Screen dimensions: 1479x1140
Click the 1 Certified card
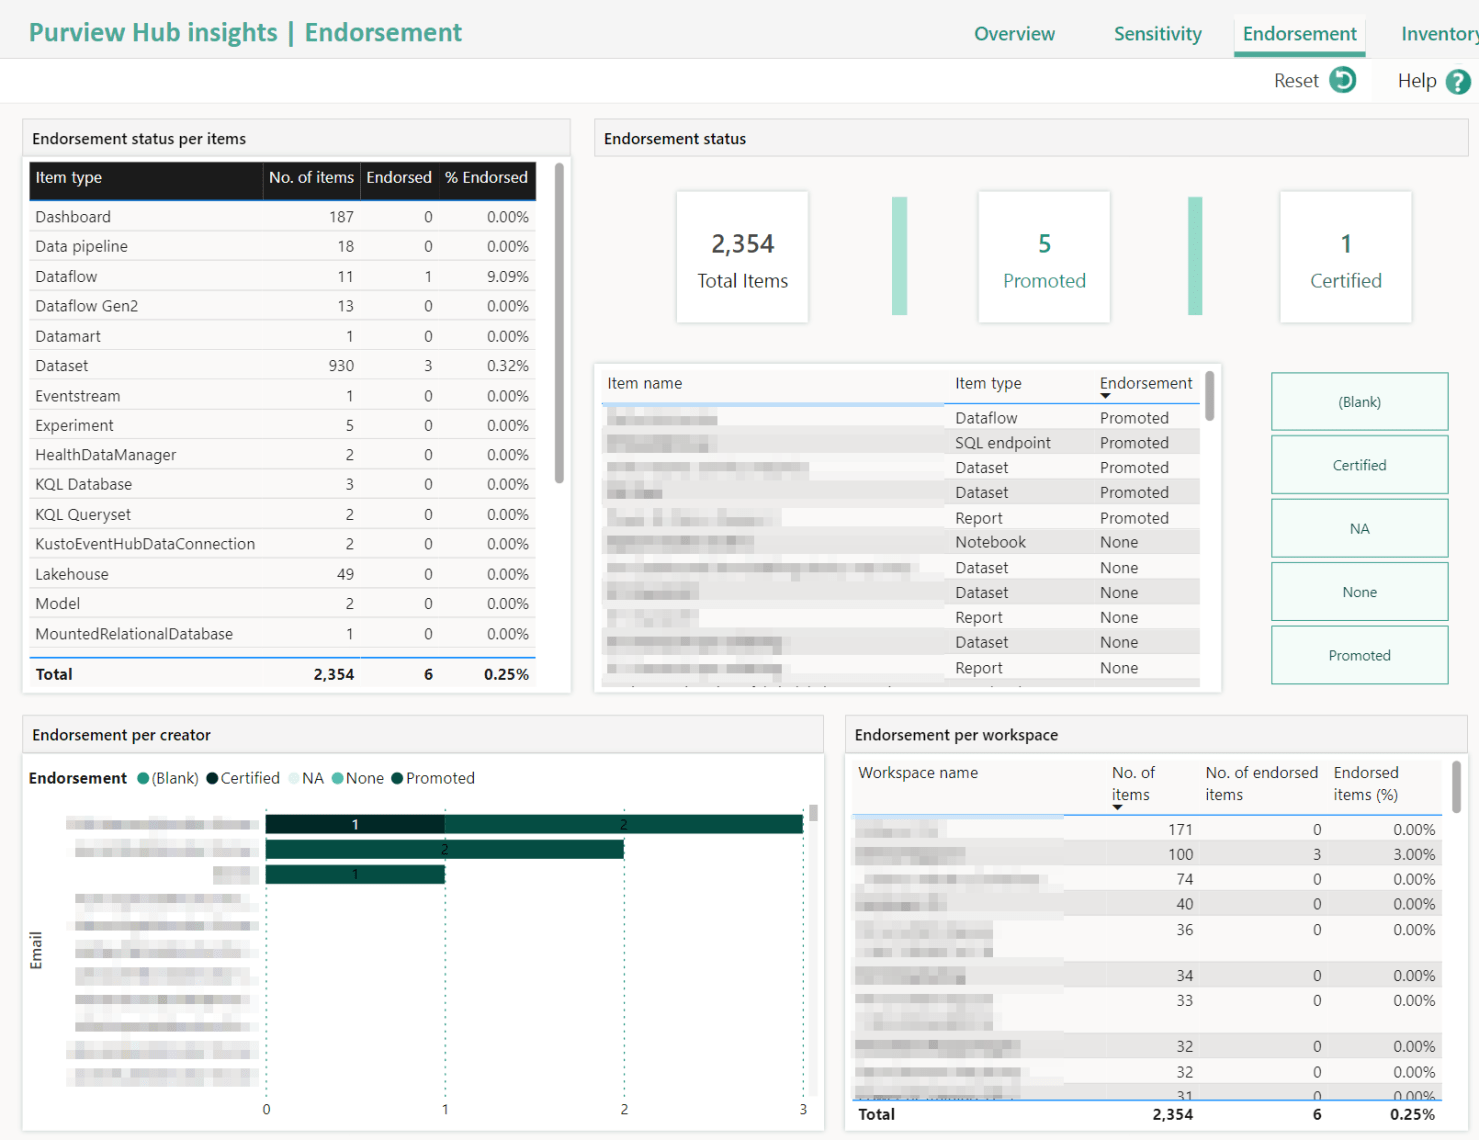point(1345,257)
